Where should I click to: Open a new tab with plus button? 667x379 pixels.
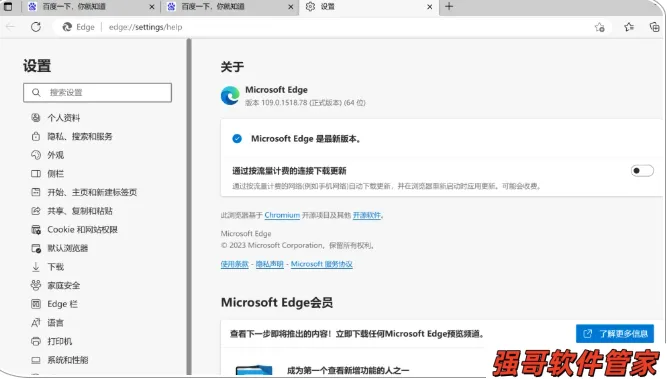tap(449, 6)
